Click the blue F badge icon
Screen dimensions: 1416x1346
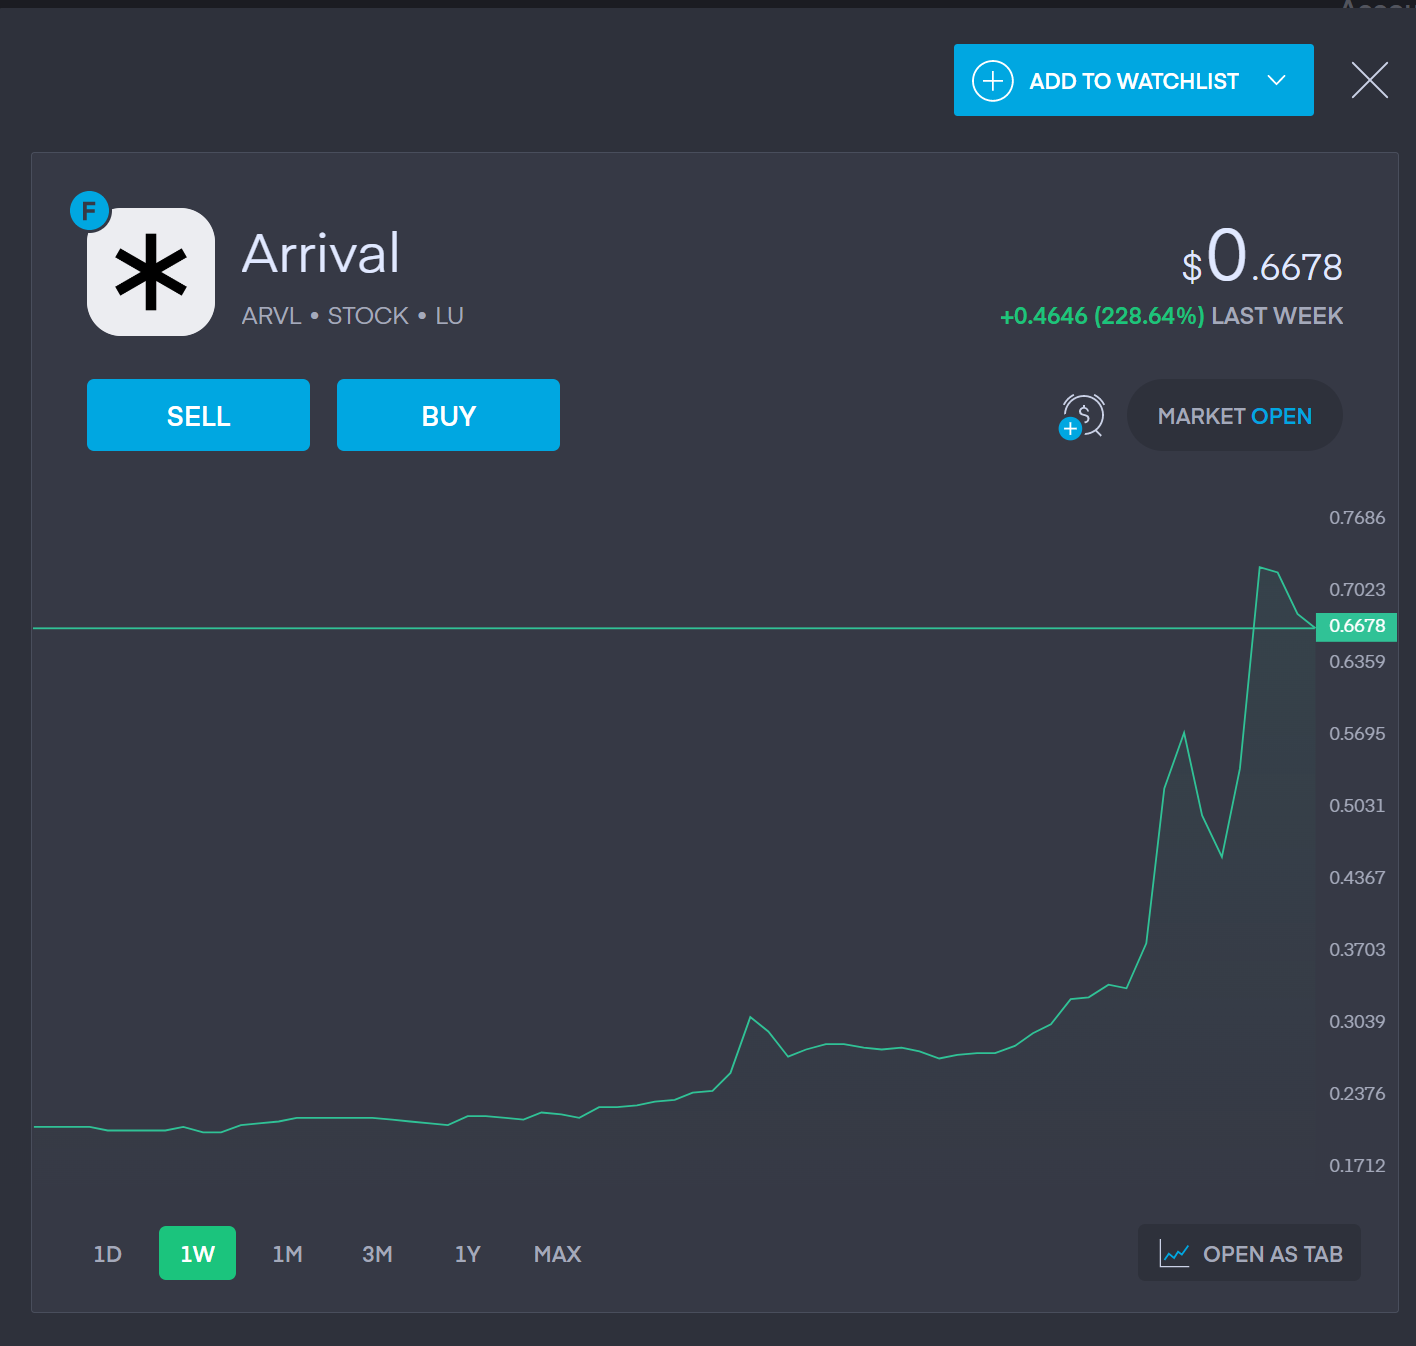tap(89, 211)
